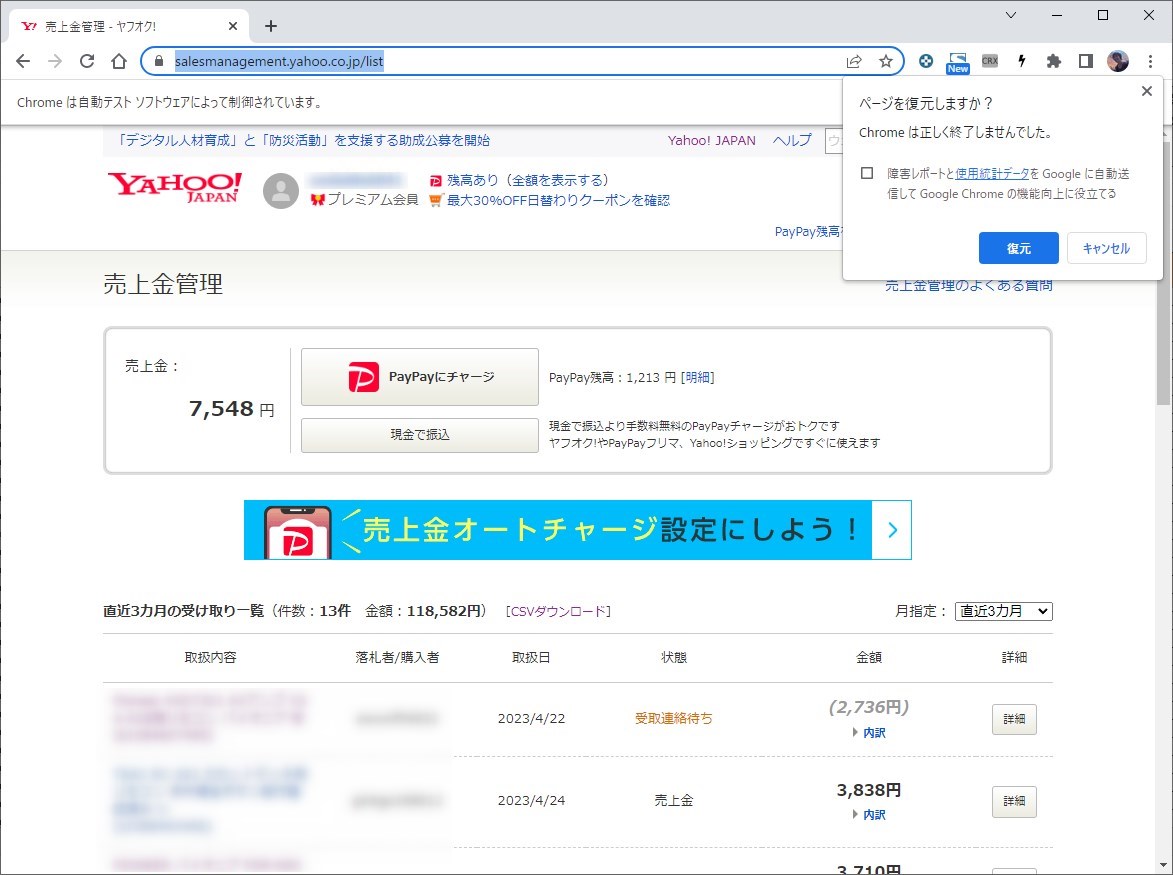The width and height of the screenshot is (1173, 875).
Task: Open the CRX extension icon
Action: [x=990, y=61]
